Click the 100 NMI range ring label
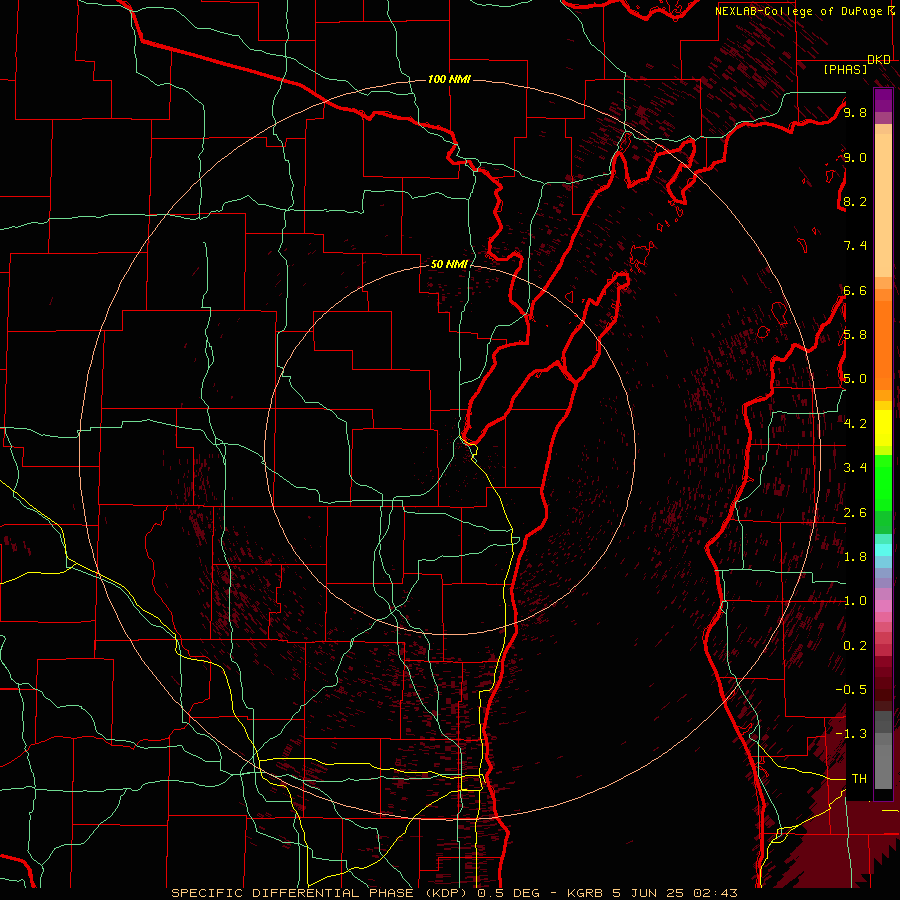This screenshot has height=900, width=900. [449, 79]
